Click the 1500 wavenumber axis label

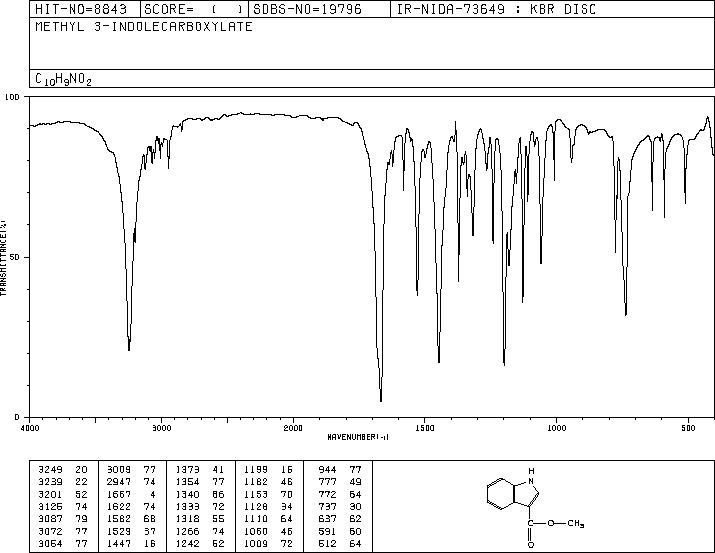[425, 428]
